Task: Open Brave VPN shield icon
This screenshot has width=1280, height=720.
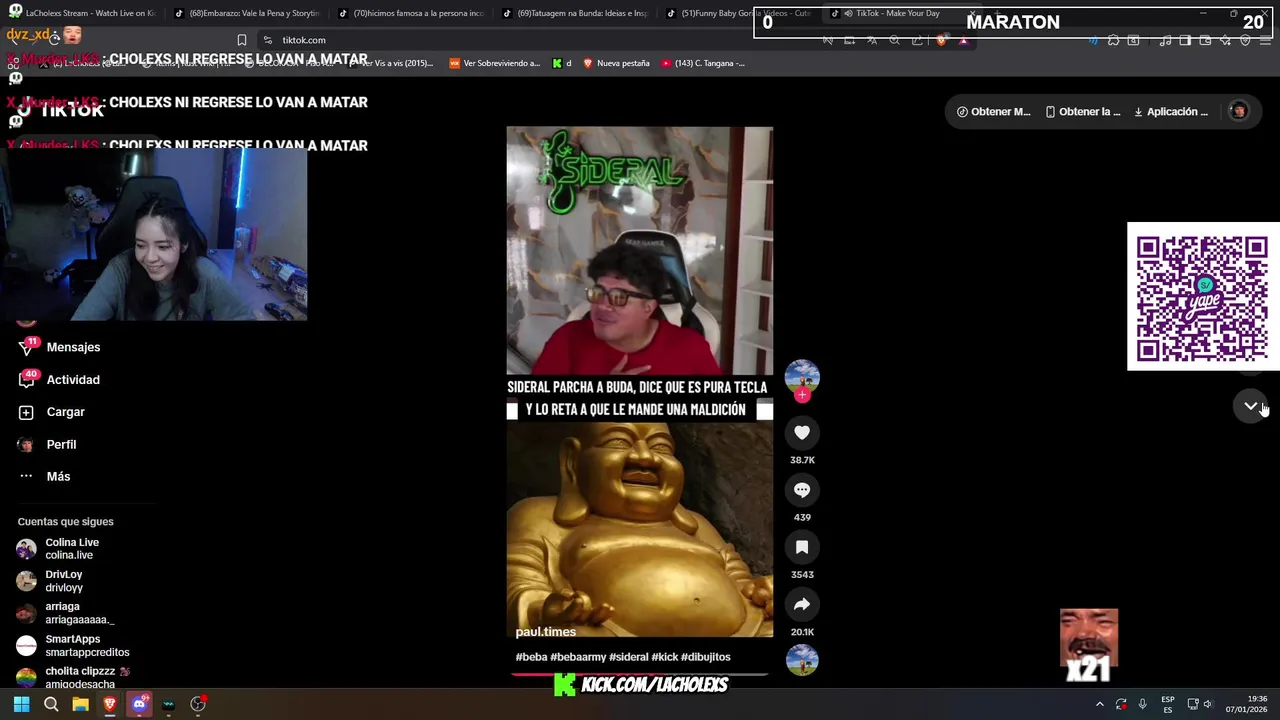Action: [1245, 40]
